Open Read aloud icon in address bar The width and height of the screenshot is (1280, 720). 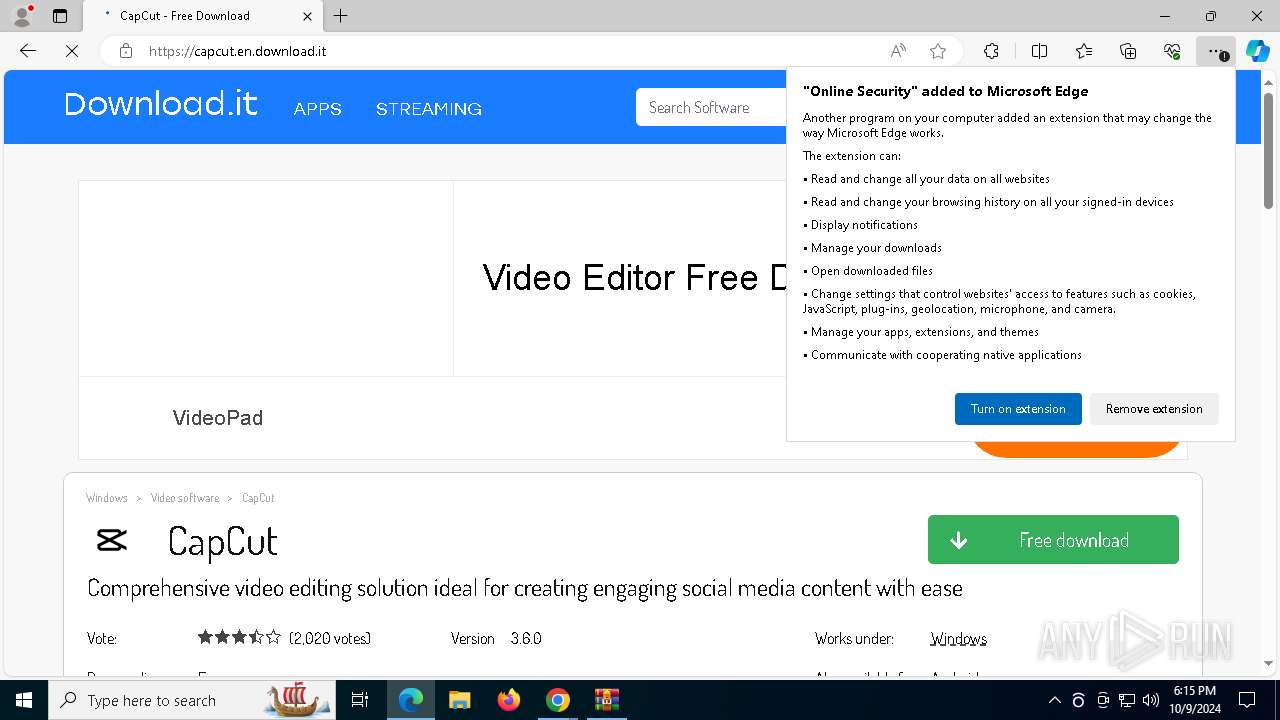[x=898, y=51]
